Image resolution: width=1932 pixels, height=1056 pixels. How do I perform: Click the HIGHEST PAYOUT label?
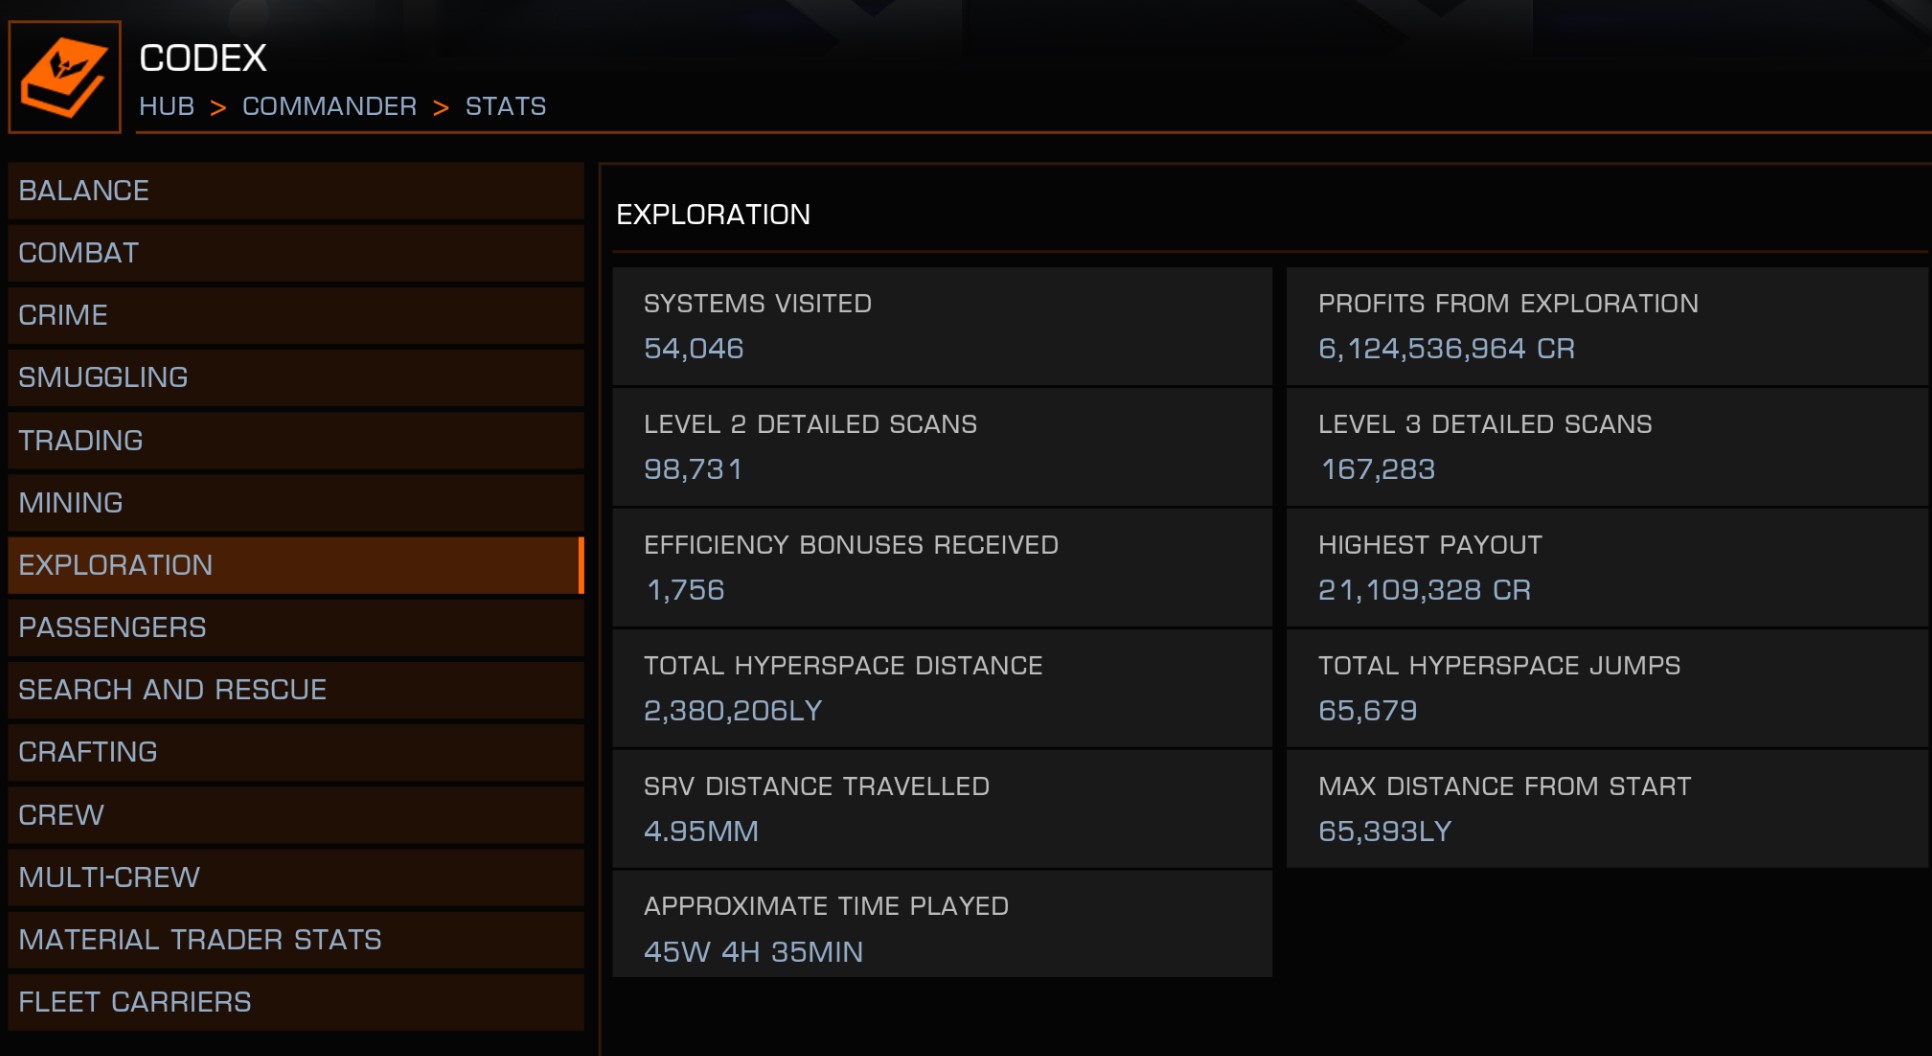pos(1430,545)
